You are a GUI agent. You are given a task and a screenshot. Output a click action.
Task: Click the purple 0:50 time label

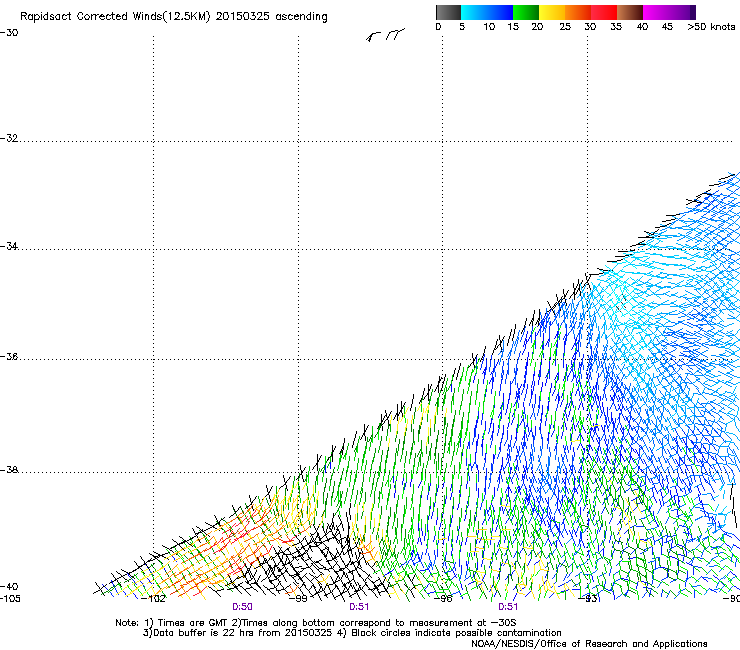242,607
